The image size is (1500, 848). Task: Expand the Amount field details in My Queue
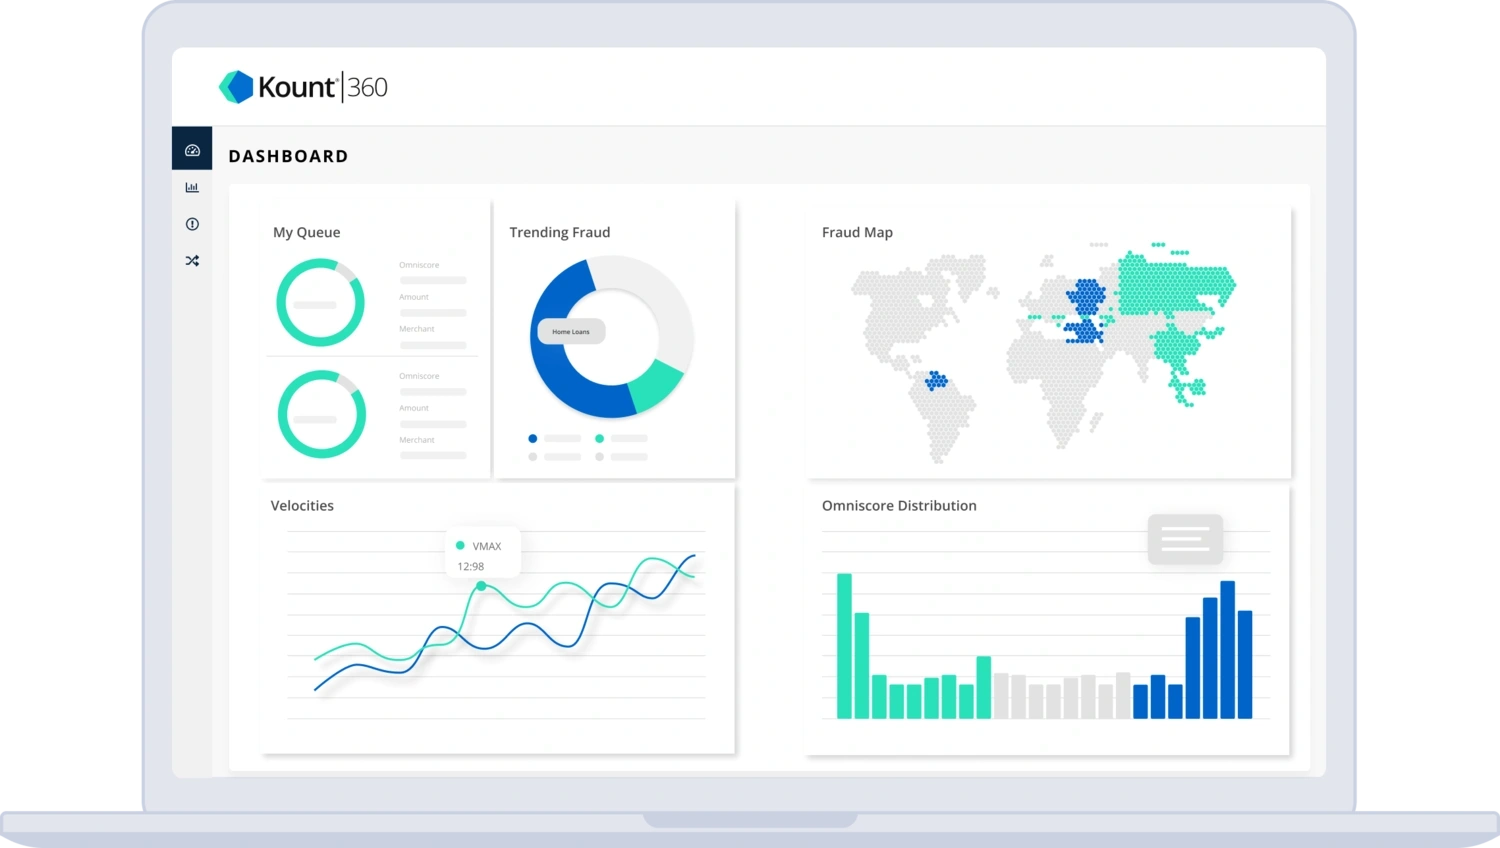click(x=414, y=297)
